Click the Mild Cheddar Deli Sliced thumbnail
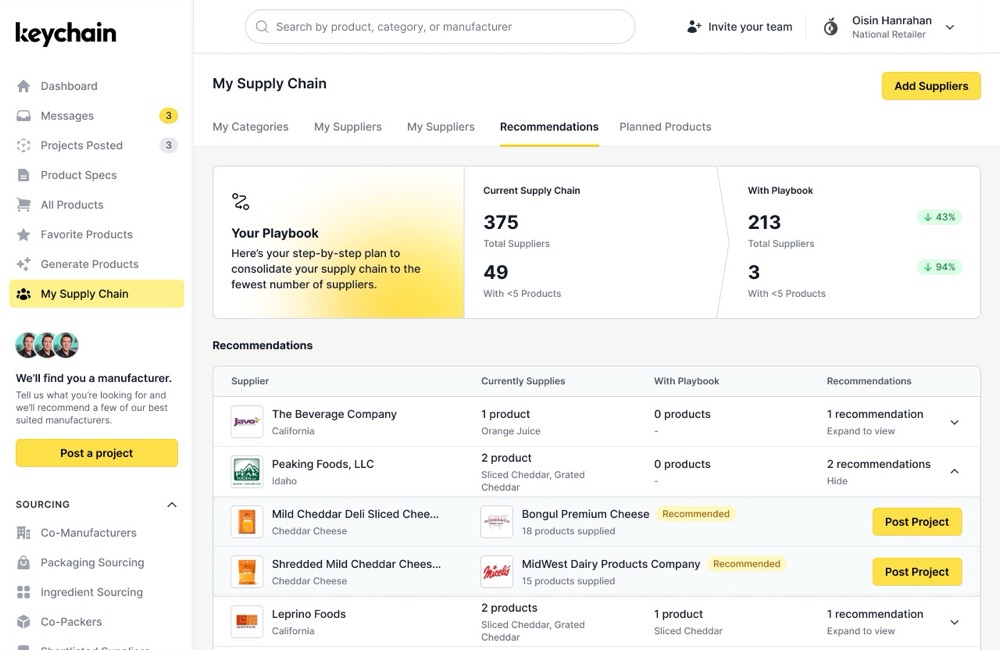This screenshot has height=650, width=1000. tap(247, 522)
